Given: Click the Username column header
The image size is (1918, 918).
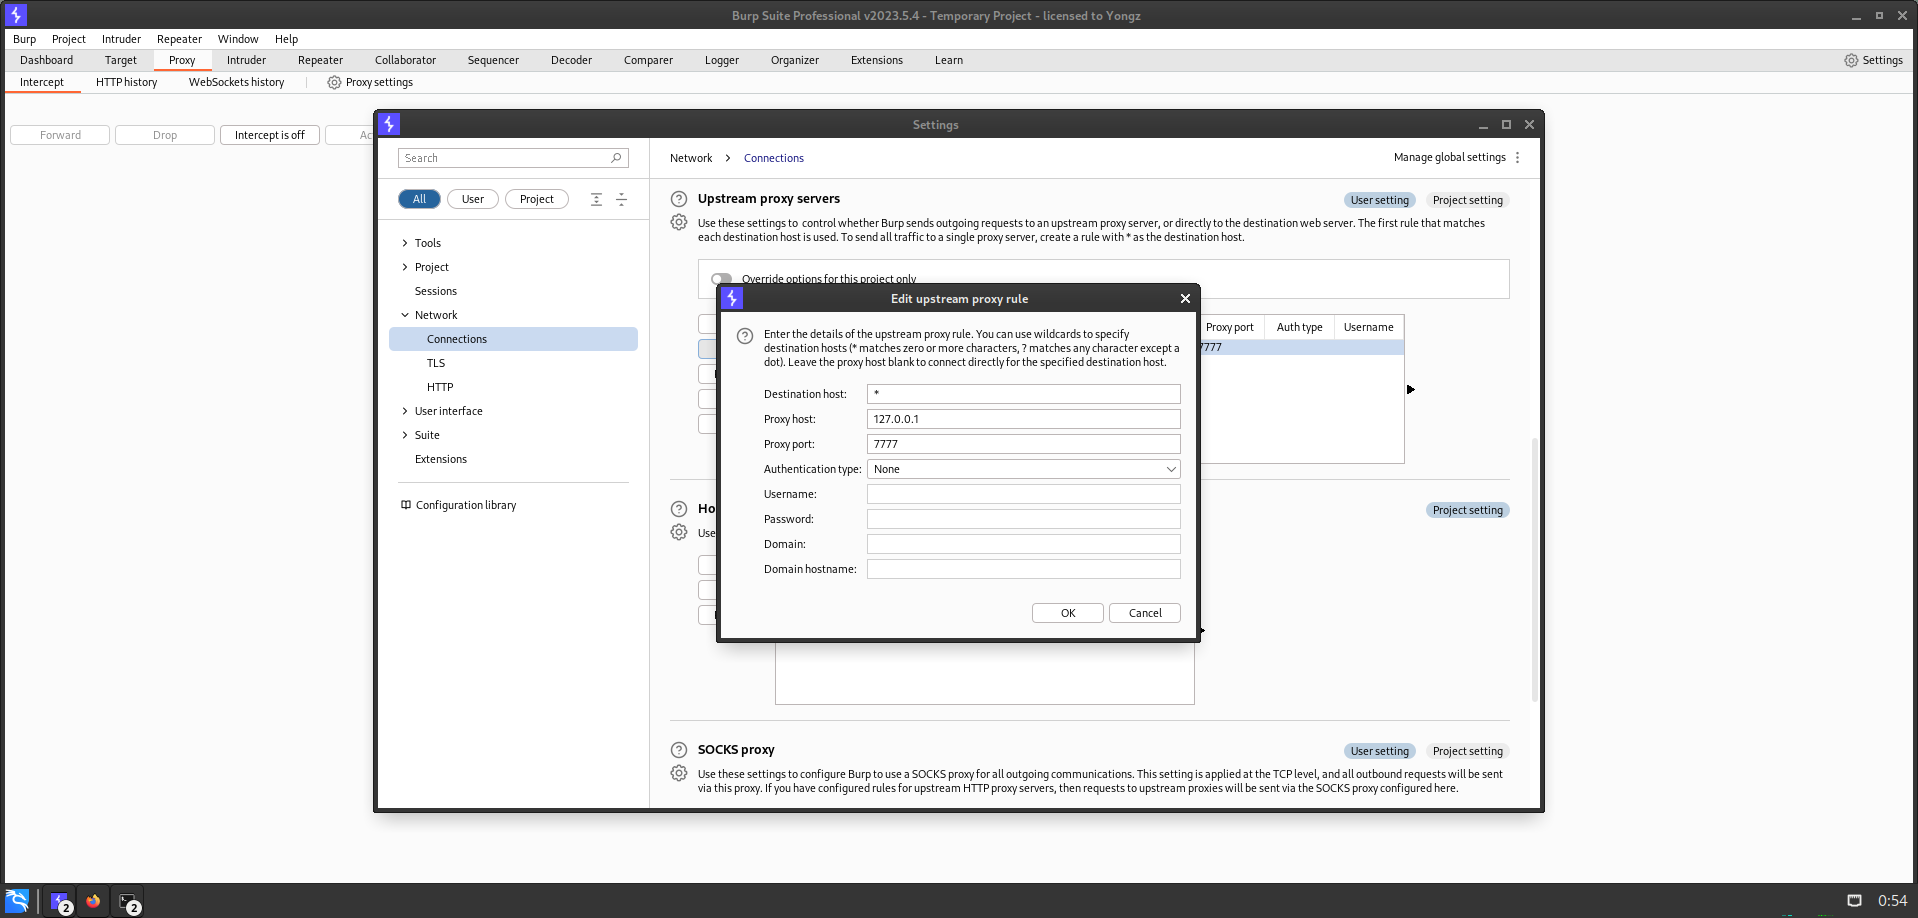Looking at the screenshot, I should point(1368,327).
